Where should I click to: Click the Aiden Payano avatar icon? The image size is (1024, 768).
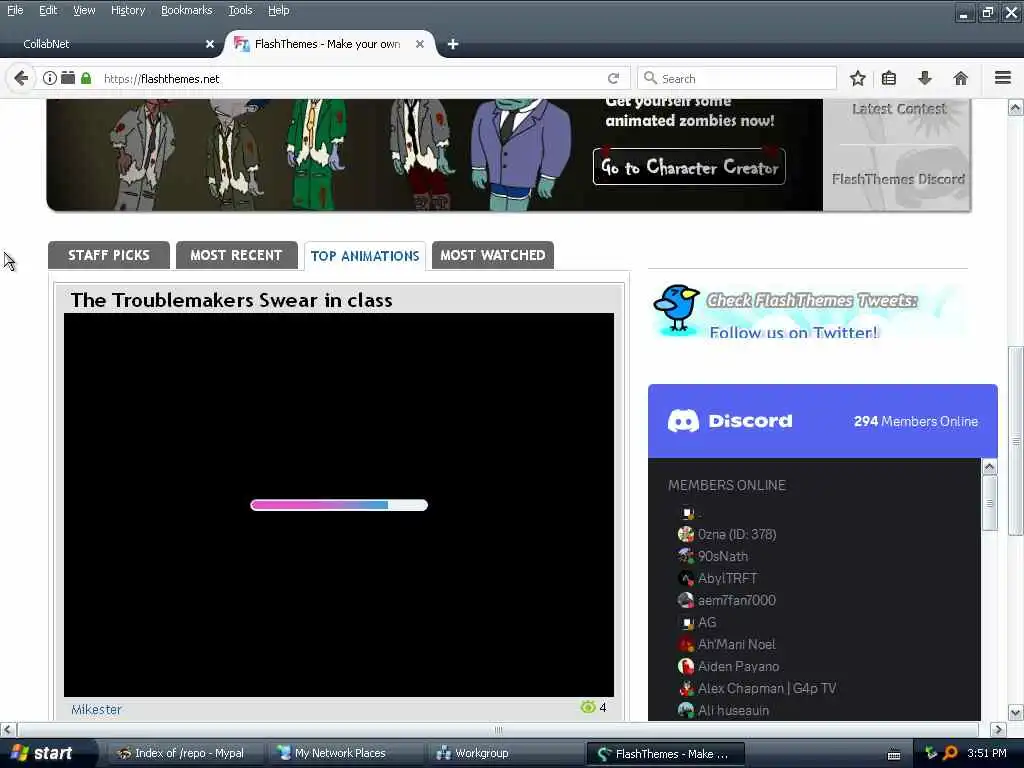point(686,667)
